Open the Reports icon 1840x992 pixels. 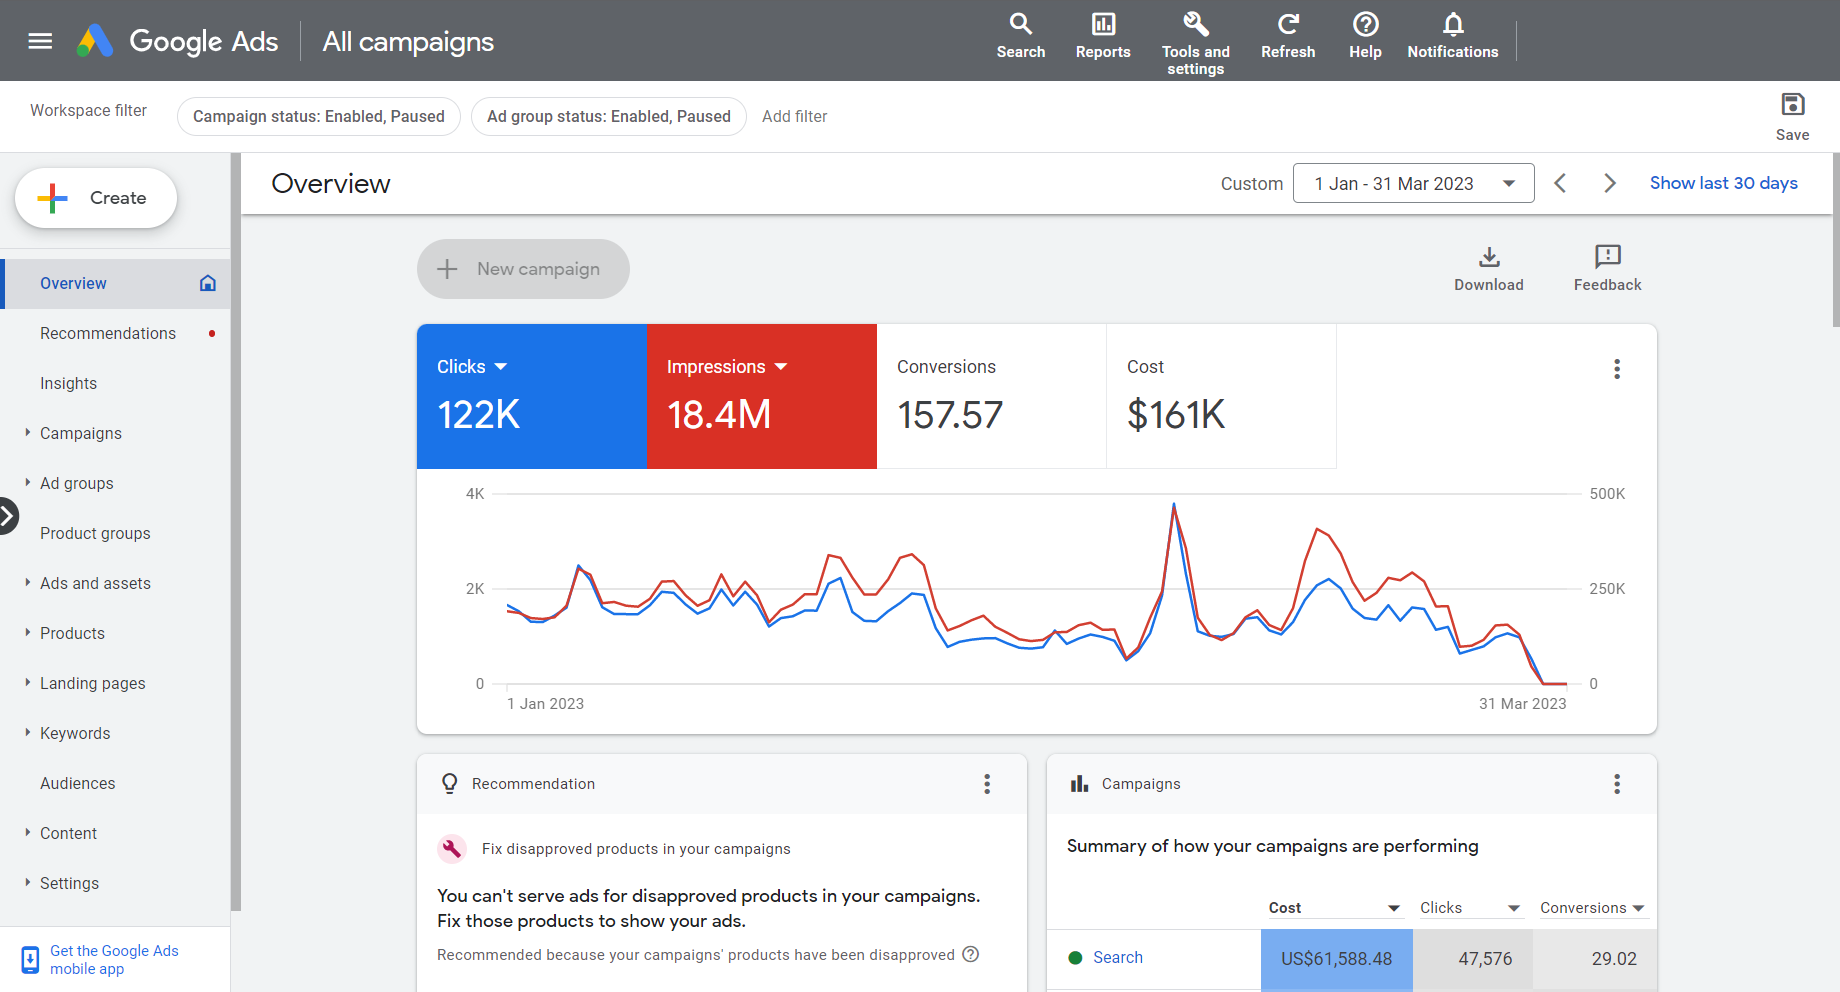(x=1102, y=25)
